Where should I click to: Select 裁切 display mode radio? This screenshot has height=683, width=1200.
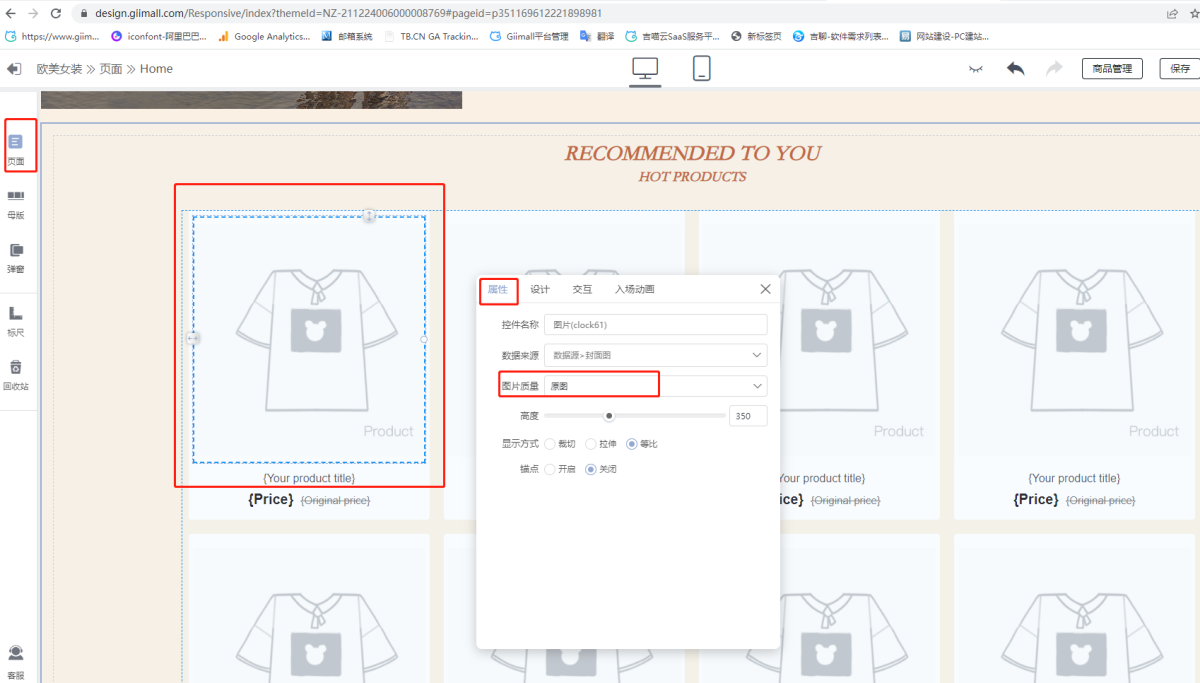point(550,444)
